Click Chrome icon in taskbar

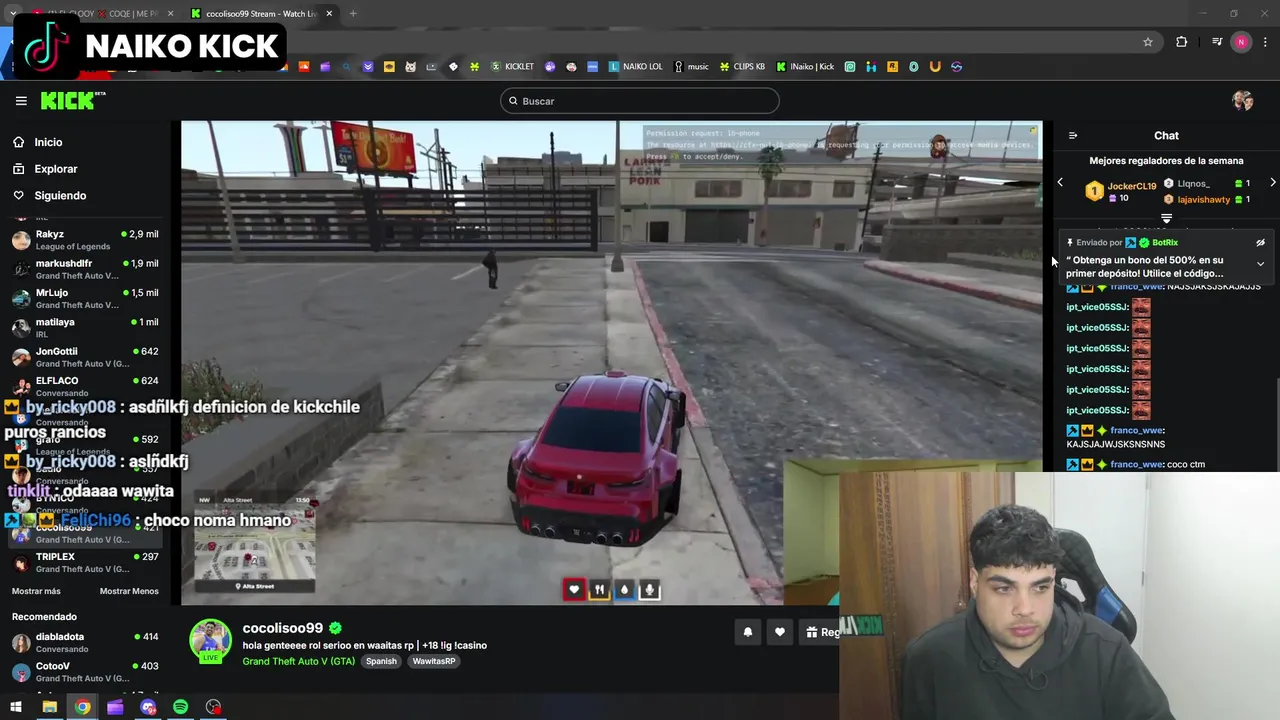(x=82, y=708)
